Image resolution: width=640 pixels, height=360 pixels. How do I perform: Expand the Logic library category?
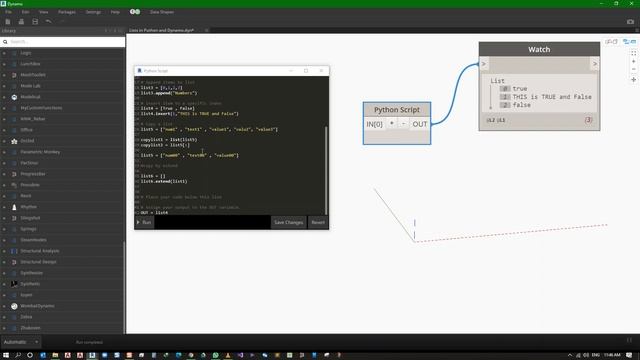(x=4, y=53)
